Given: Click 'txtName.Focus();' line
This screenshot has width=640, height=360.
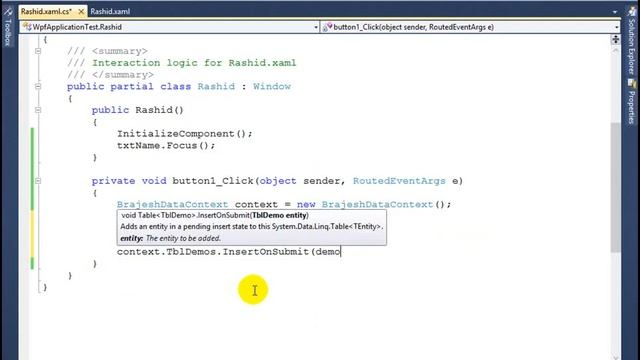Looking at the screenshot, I should tap(166, 146).
